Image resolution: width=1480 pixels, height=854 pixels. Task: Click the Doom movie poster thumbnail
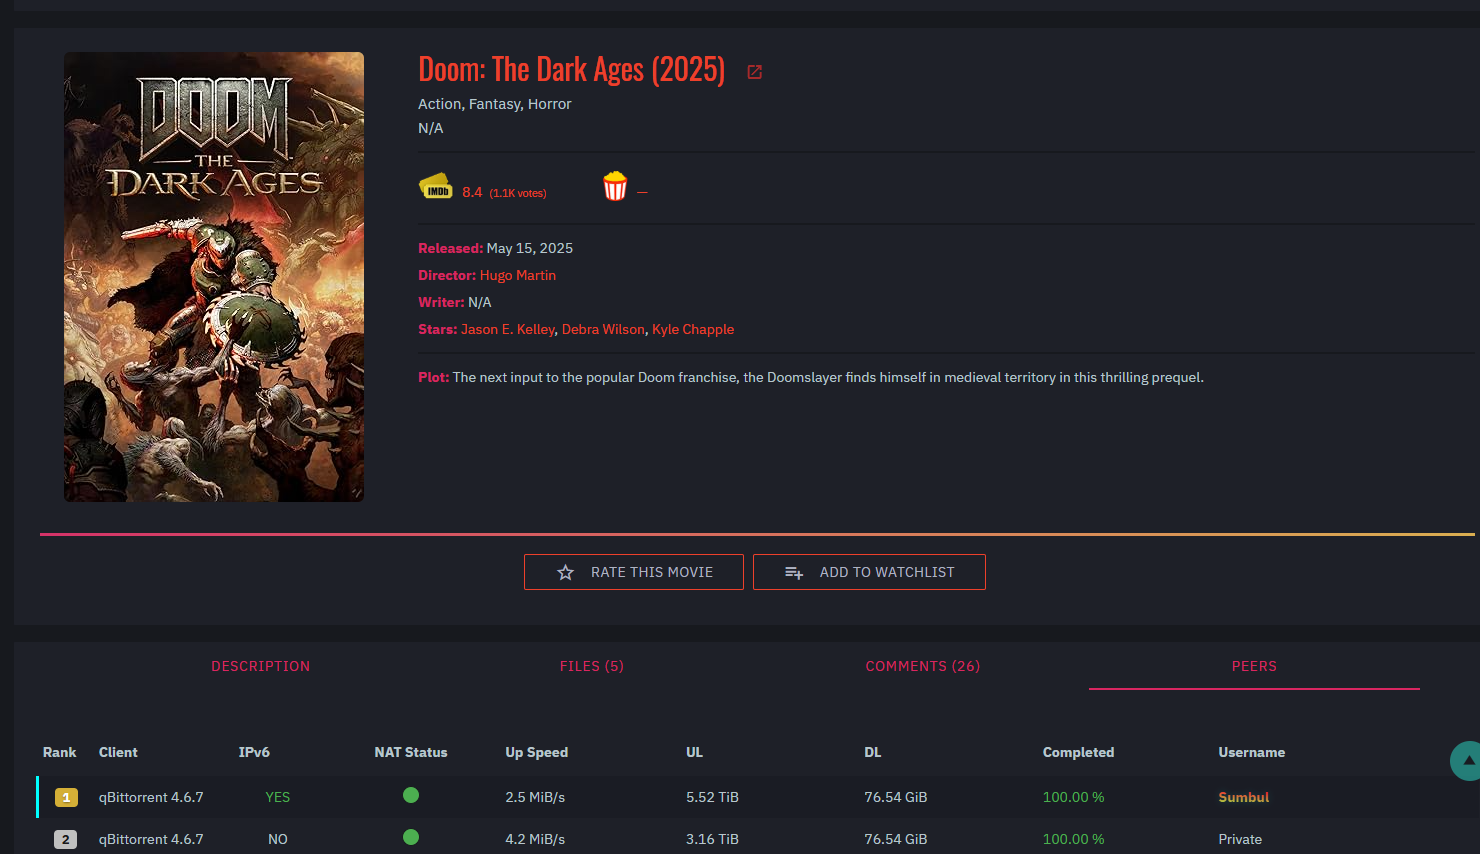[214, 277]
